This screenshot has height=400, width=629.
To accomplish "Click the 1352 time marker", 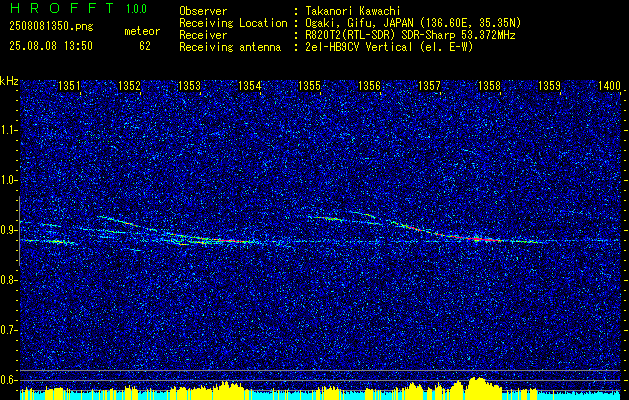I will [x=130, y=86].
